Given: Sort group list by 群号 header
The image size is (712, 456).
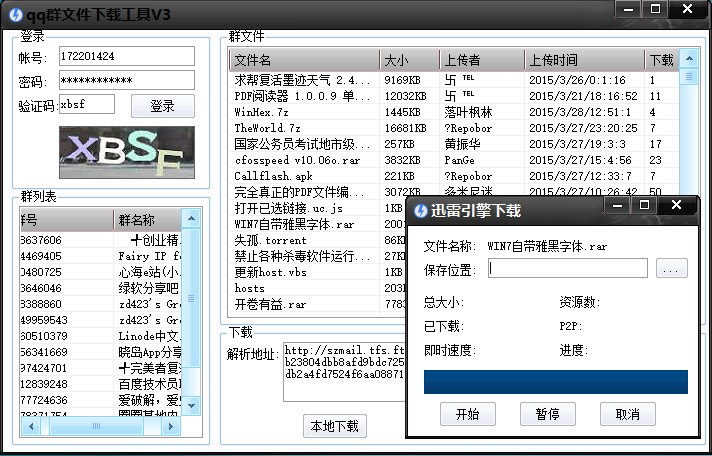Looking at the screenshot, I should (67, 220).
